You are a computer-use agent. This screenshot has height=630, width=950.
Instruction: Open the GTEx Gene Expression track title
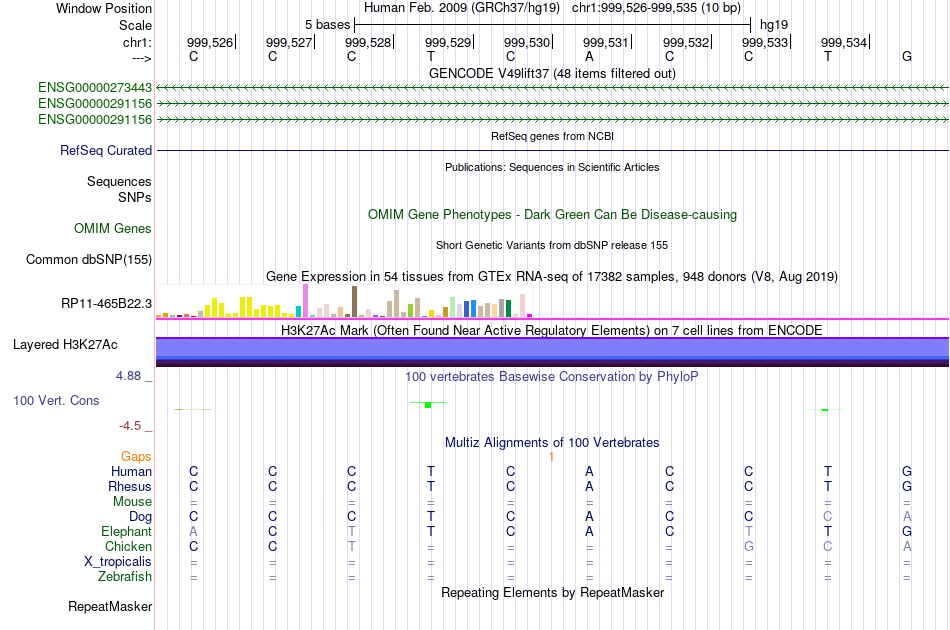(x=552, y=277)
